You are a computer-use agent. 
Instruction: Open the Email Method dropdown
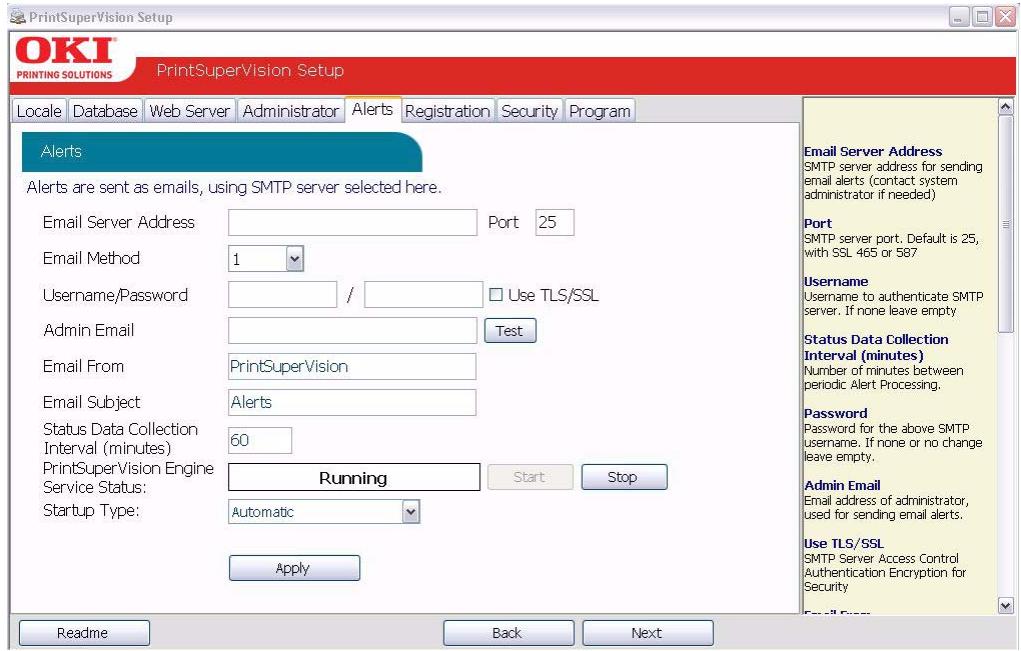(x=294, y=259)
